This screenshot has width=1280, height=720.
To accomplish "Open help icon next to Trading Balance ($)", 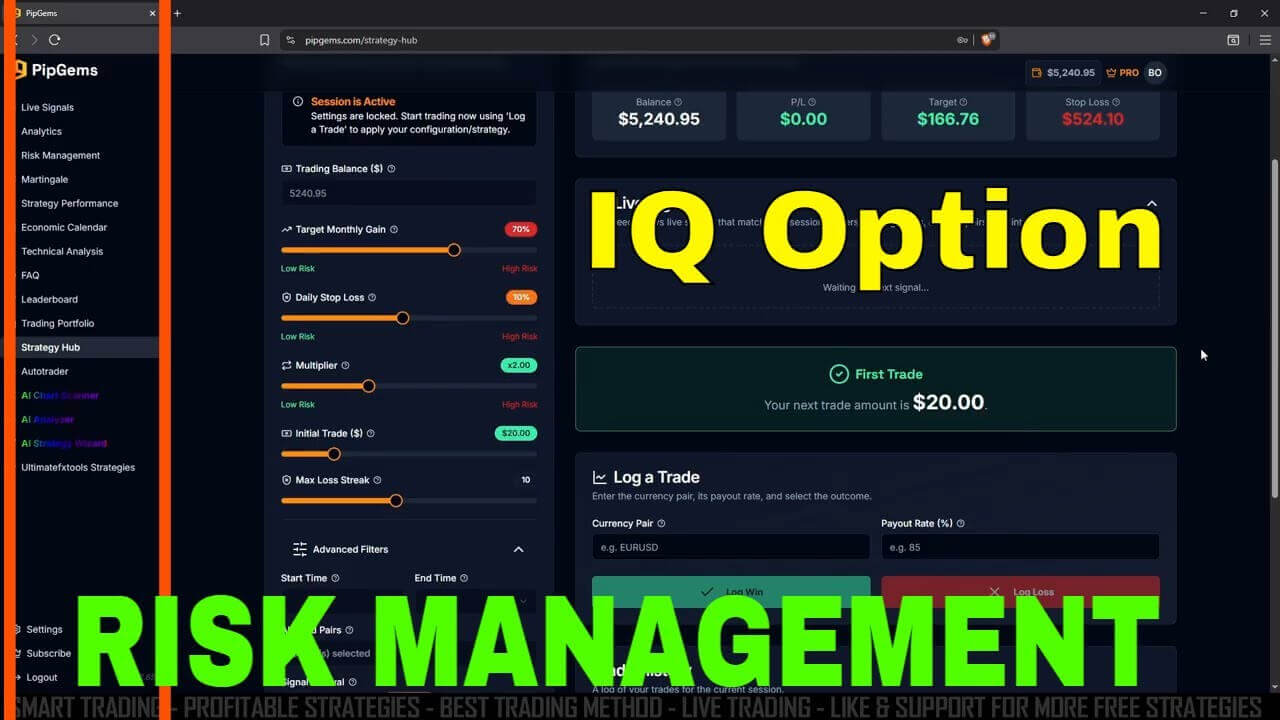I will coord(391,169).
